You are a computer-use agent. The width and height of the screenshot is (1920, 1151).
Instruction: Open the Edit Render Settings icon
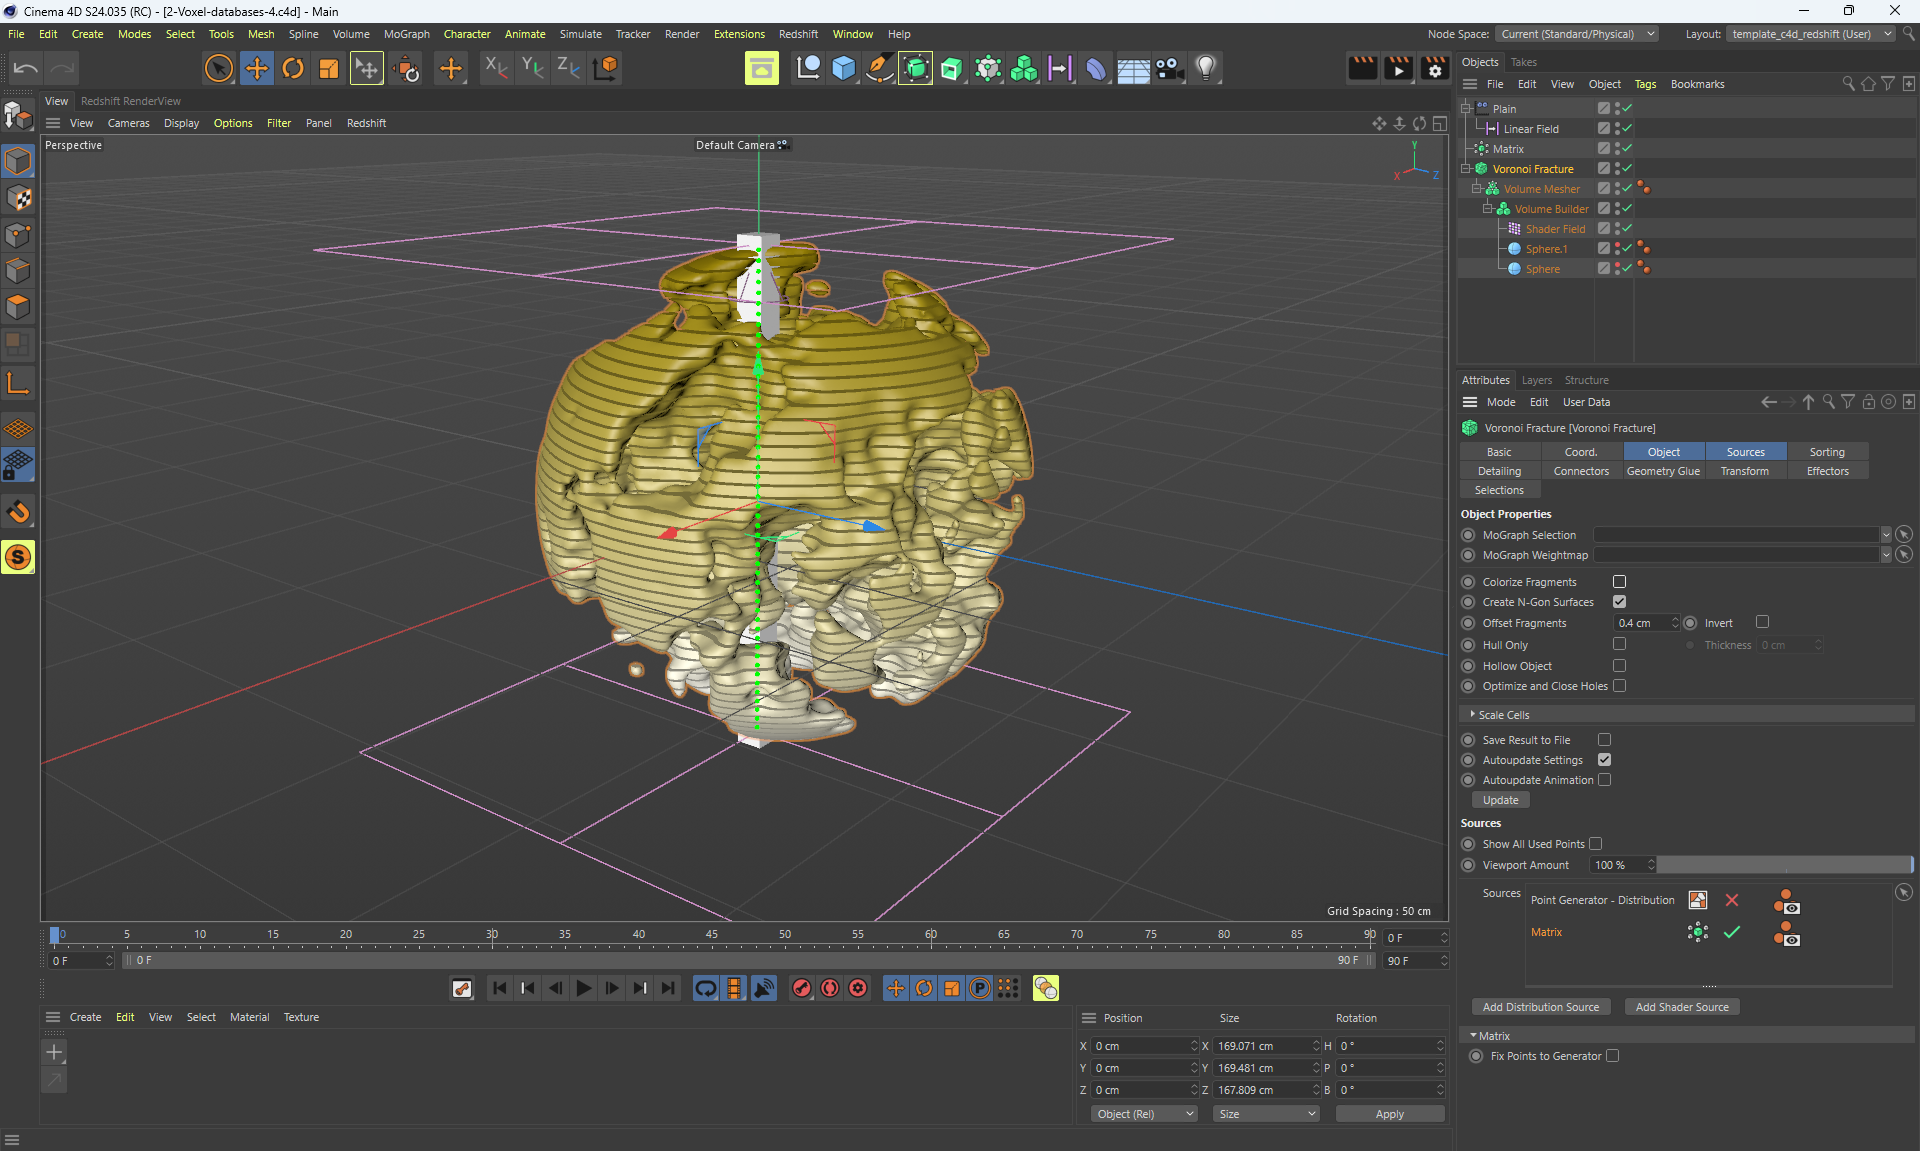[1434, 68]
